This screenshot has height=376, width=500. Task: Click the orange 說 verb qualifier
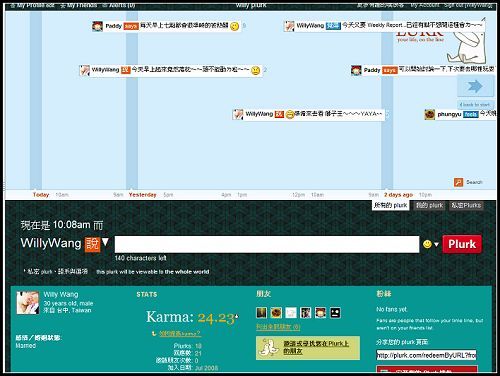[x=92, y=244]
